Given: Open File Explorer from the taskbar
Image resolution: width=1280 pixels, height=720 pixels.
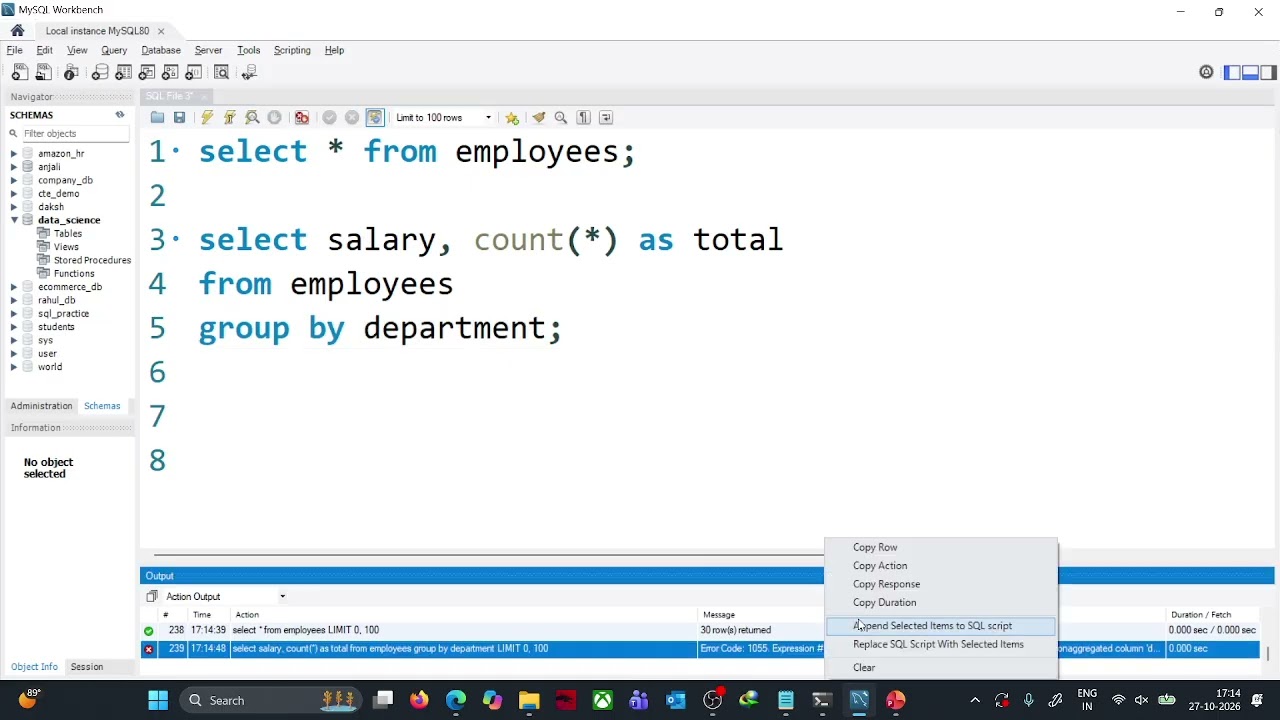Looking at the screenshot, I should point(529,700).
